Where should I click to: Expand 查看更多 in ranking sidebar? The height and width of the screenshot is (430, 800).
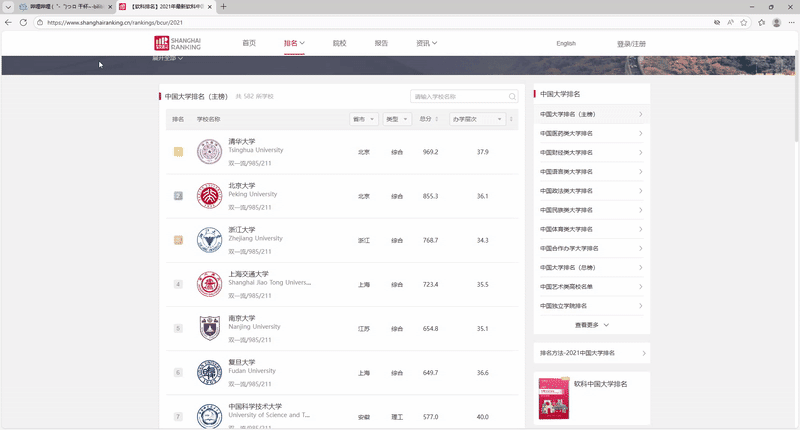point(592,325)
